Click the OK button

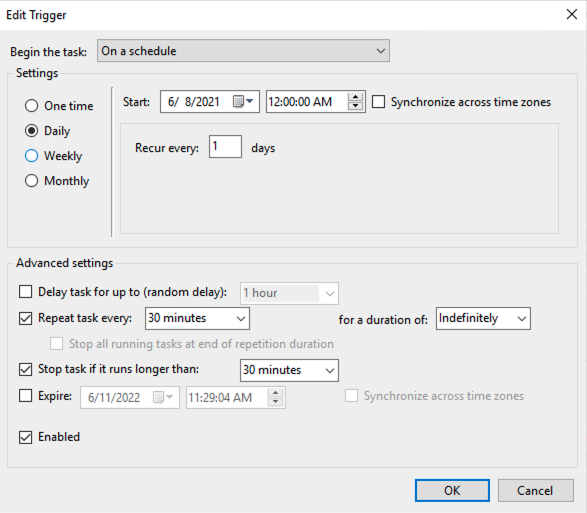(452, 491)
